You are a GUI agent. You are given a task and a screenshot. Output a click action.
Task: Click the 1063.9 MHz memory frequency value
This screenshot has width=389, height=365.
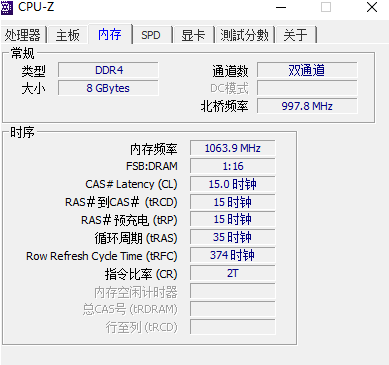point(233,148)
